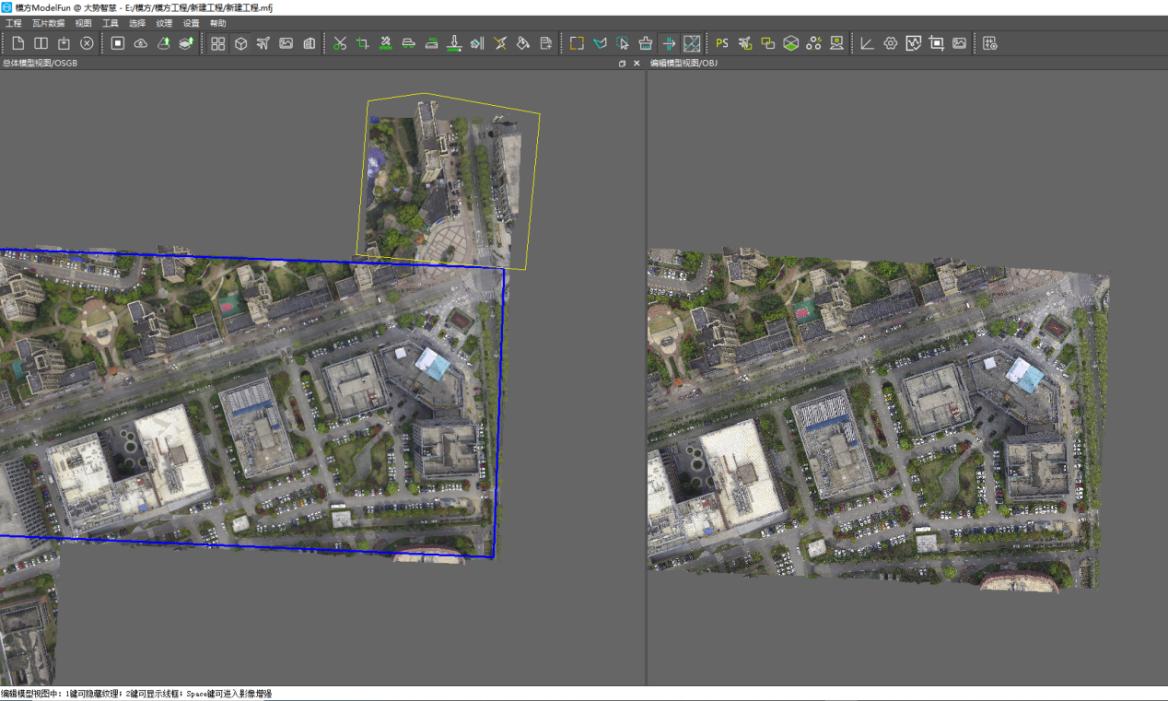The width and height of the screenshot is (1168, 701).
Task: Click the cleaning brush tool icon
Action: [646, 43]
